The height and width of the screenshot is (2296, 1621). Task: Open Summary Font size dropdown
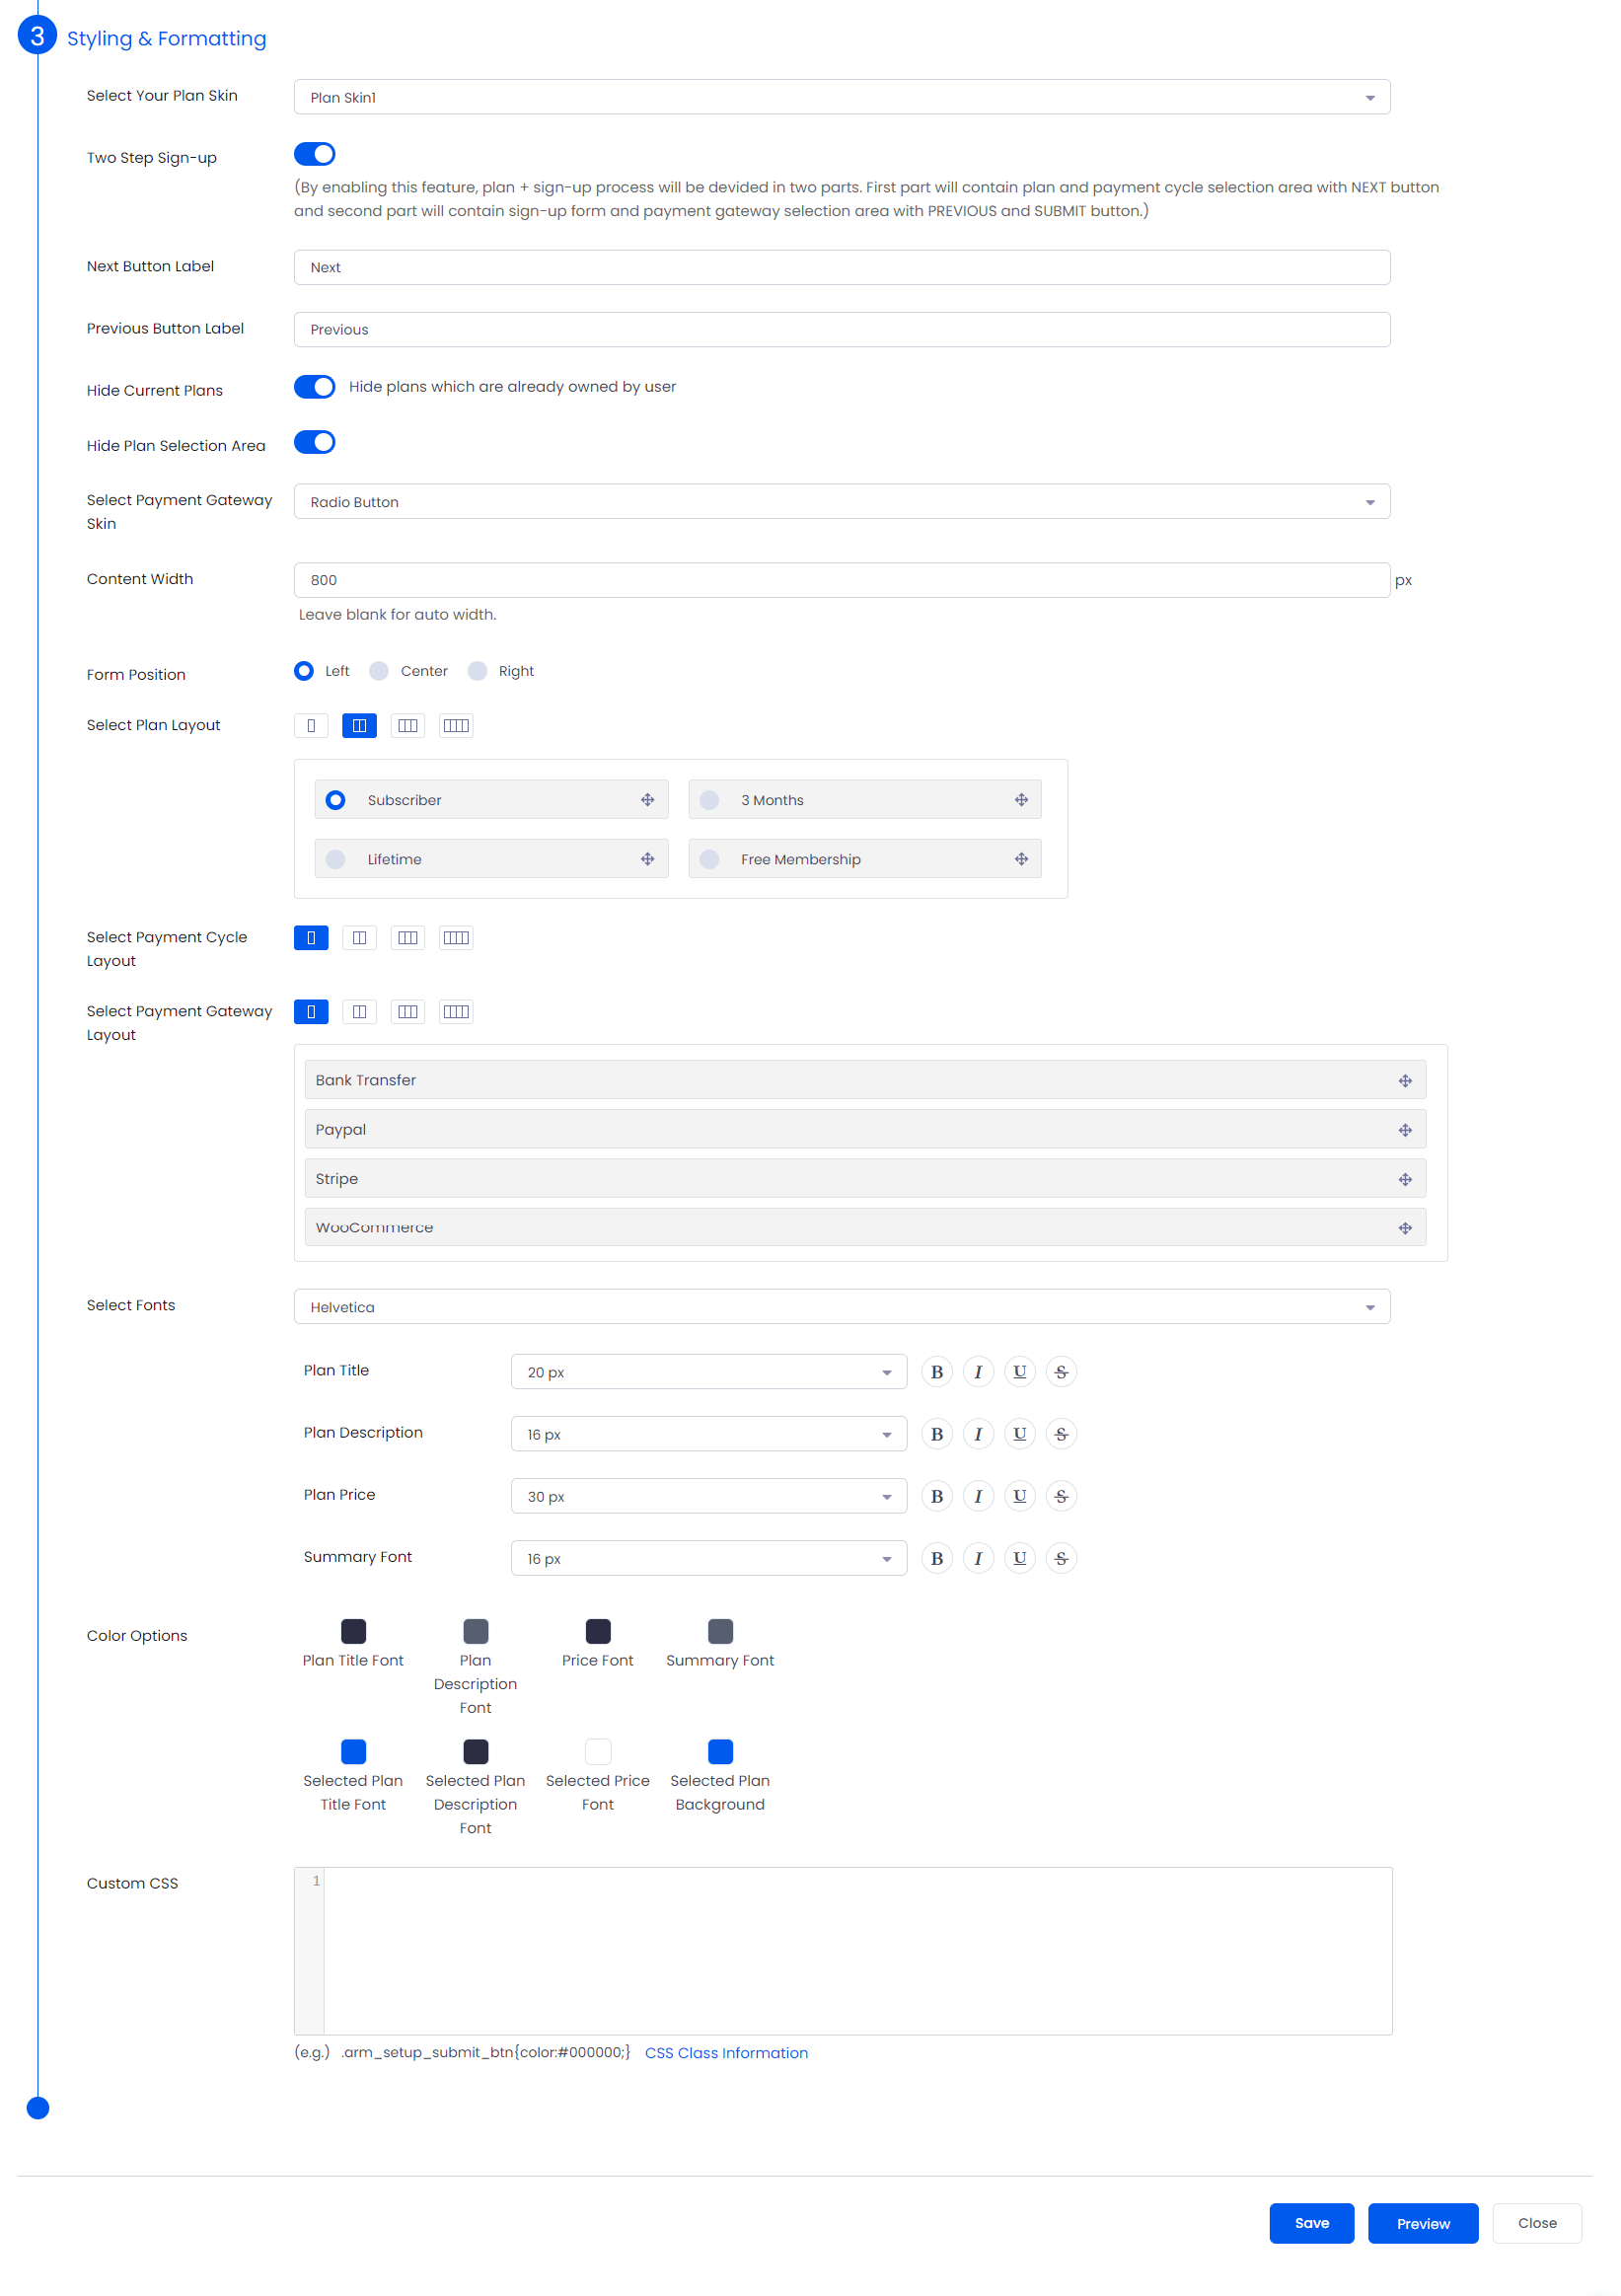[709, 1558]
